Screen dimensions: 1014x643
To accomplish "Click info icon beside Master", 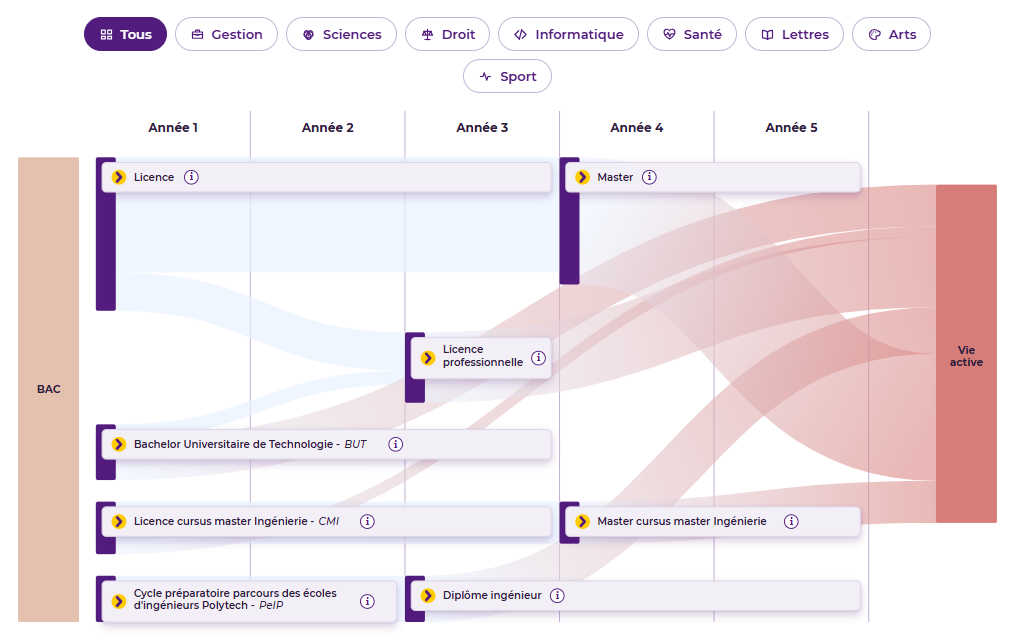I will pos(649,177).
